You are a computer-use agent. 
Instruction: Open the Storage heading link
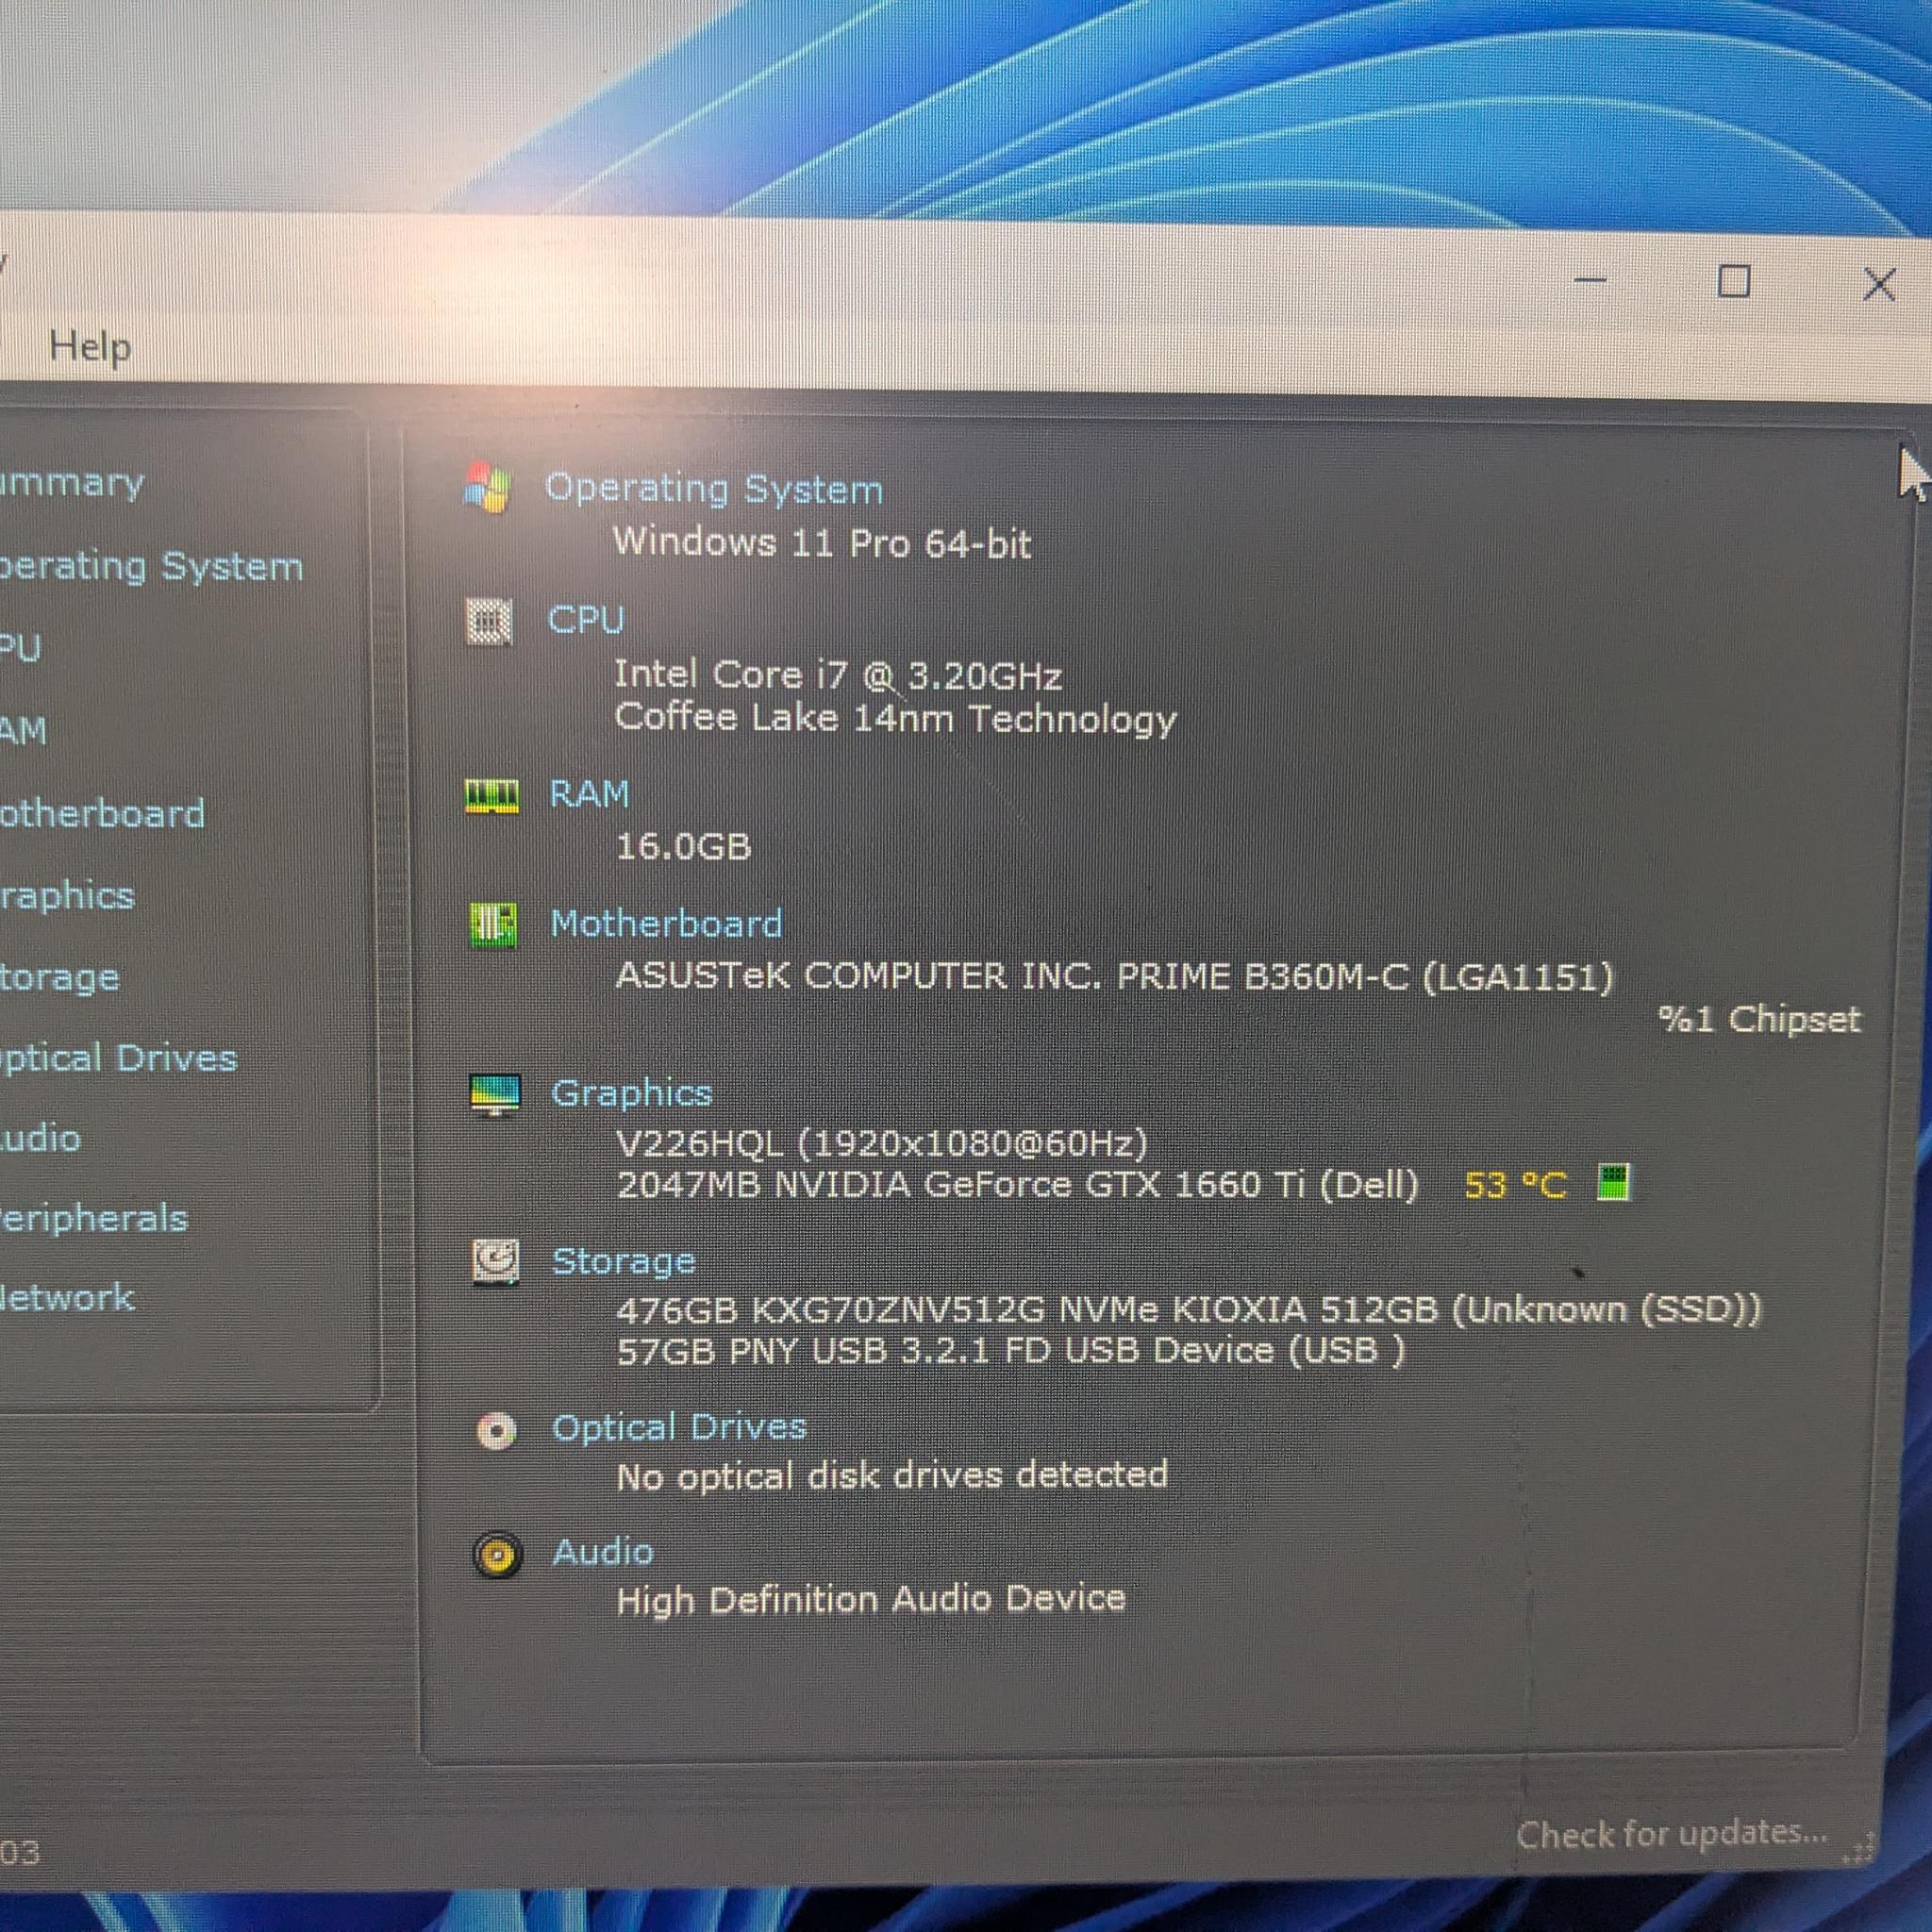(624, 1261)
